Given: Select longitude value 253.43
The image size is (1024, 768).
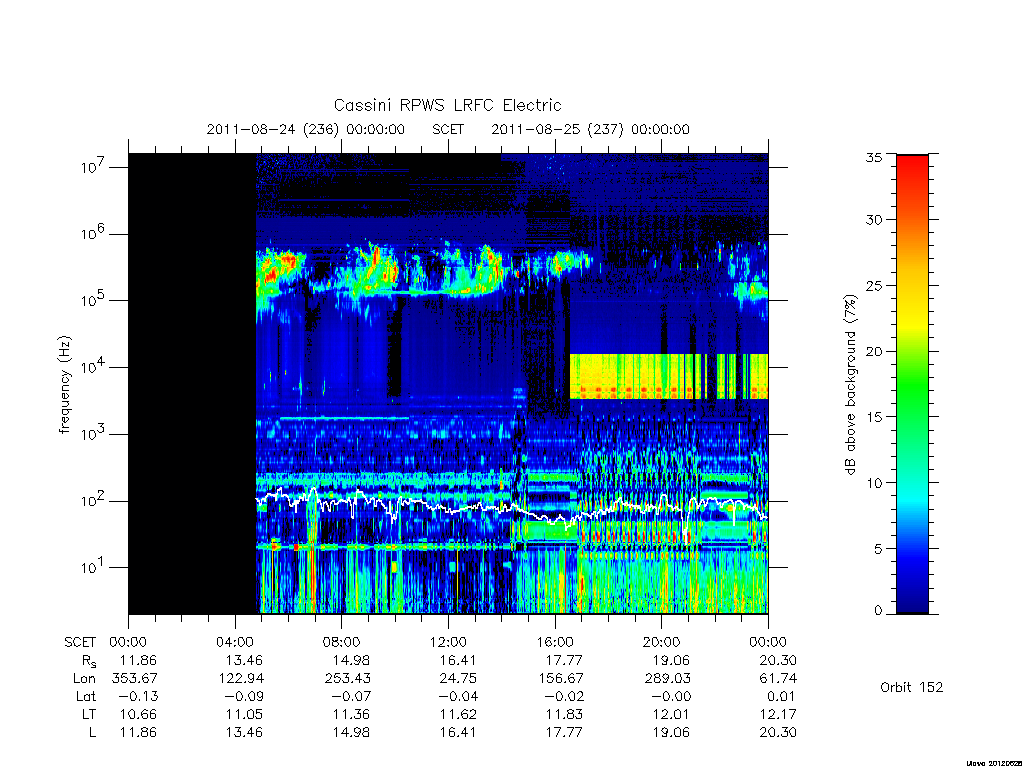Looking at the screenshot, I should click(x=347, y=679).
